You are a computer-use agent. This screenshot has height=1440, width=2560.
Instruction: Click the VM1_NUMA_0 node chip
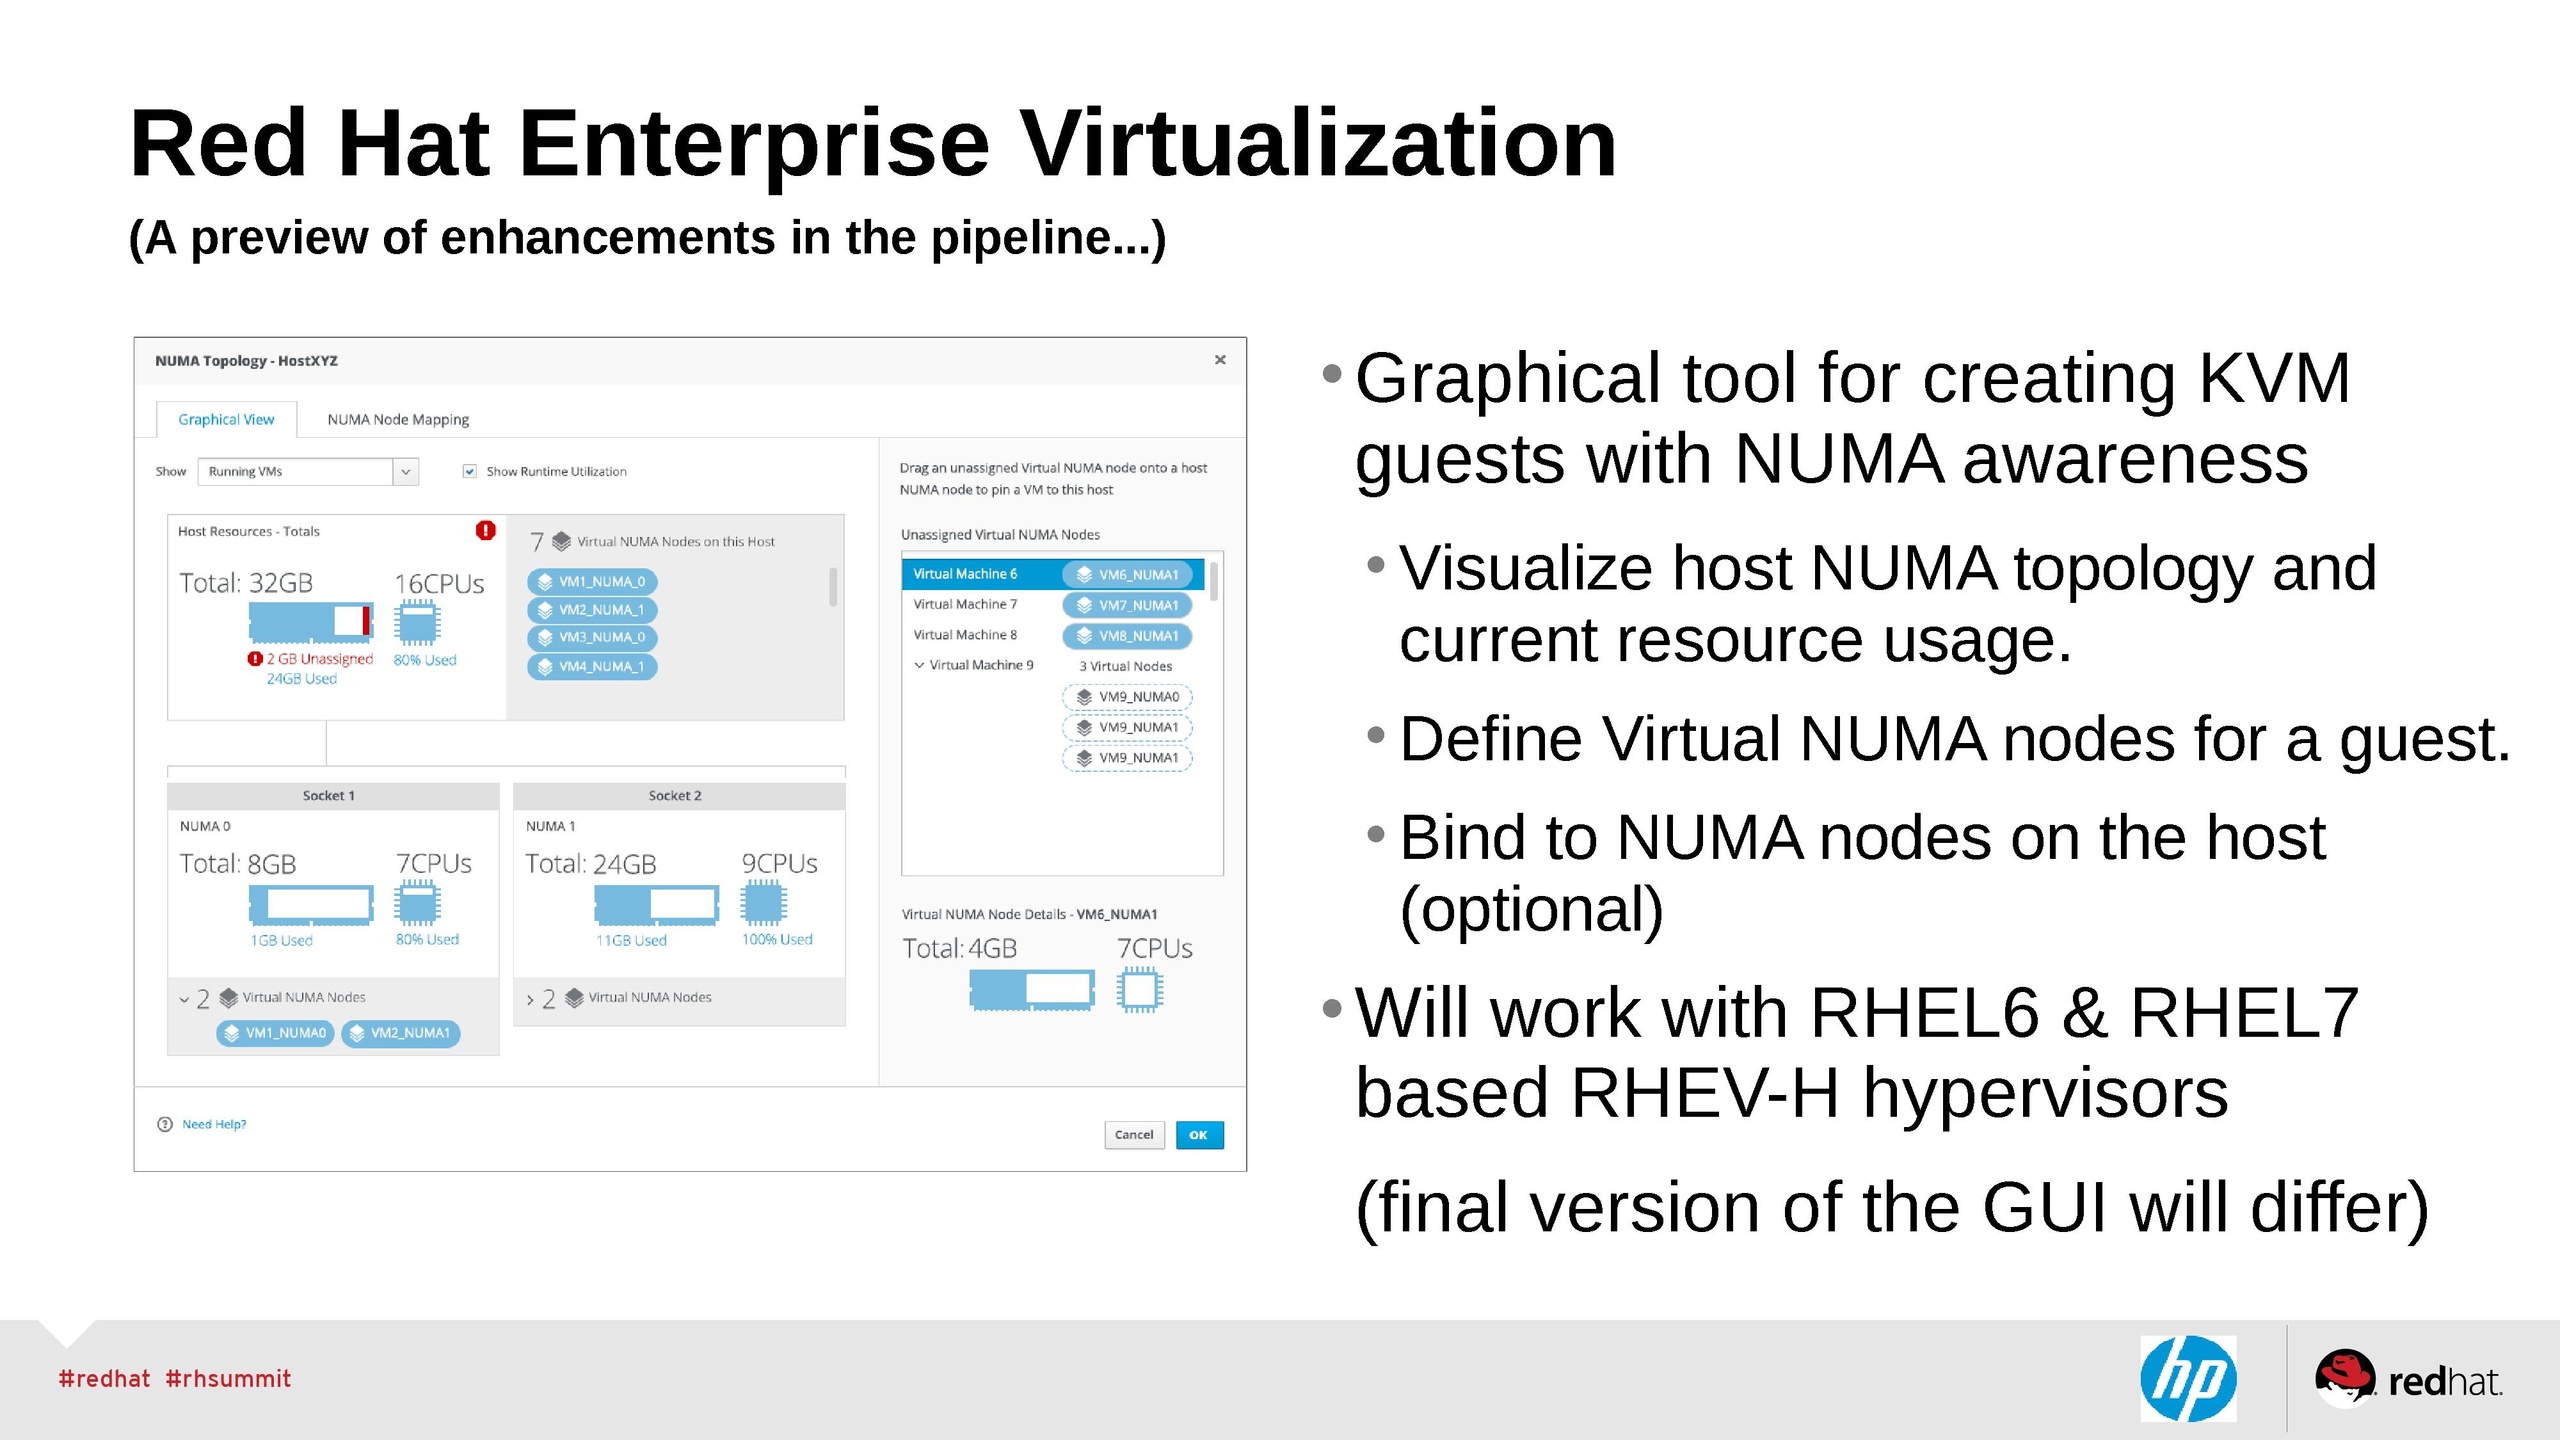[592, 581]
